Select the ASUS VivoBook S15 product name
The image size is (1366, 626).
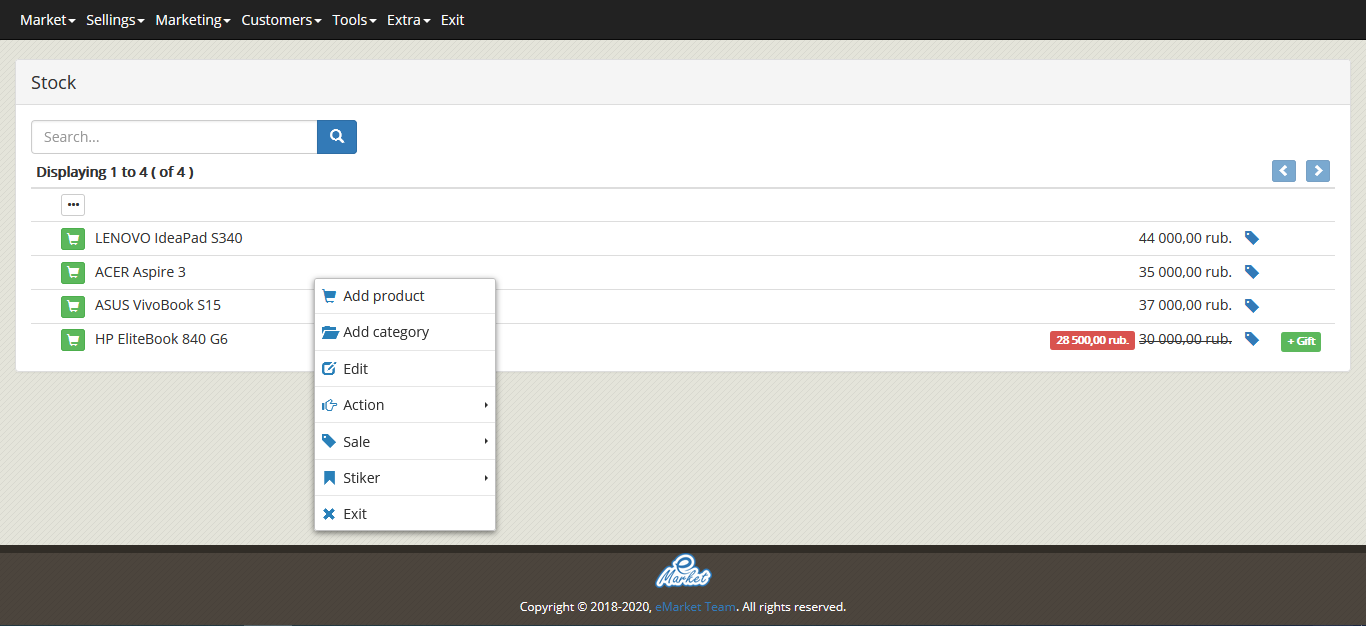[x=158, y=305]
